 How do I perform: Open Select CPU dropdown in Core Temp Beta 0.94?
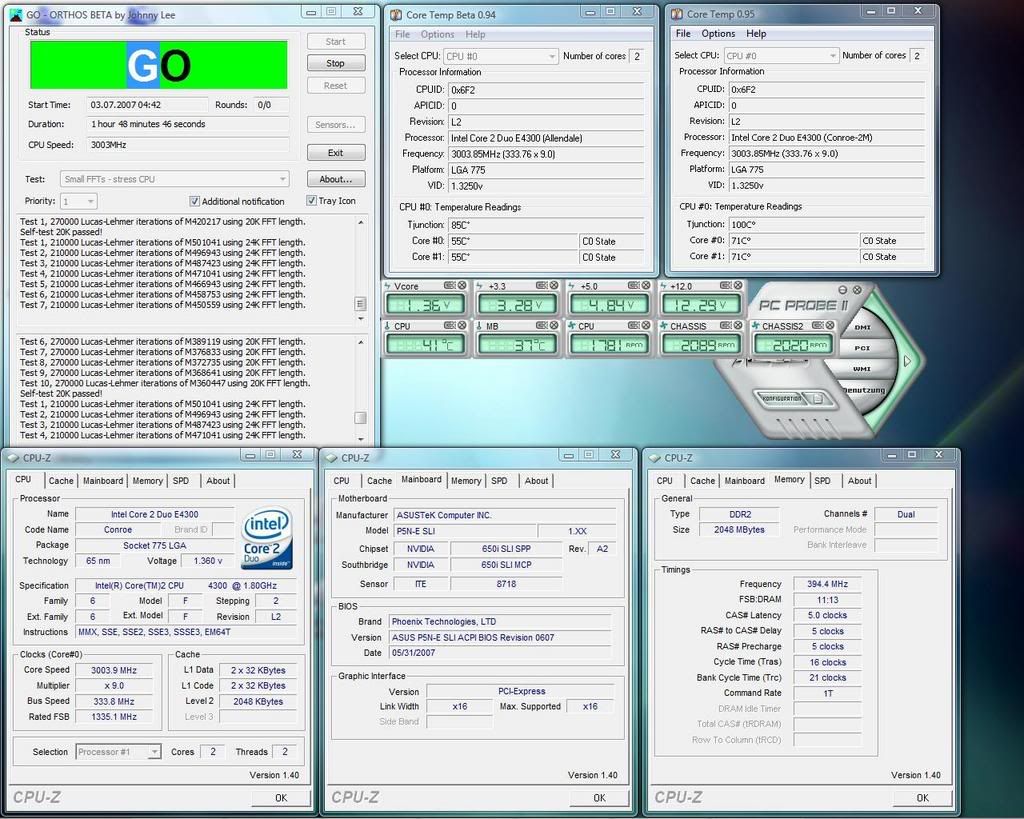click(x=501, y=56)
